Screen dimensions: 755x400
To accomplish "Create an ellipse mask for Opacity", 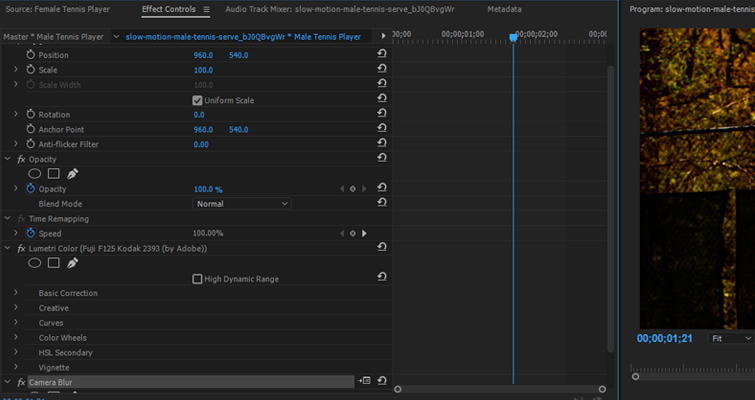I will pos(34,174).
